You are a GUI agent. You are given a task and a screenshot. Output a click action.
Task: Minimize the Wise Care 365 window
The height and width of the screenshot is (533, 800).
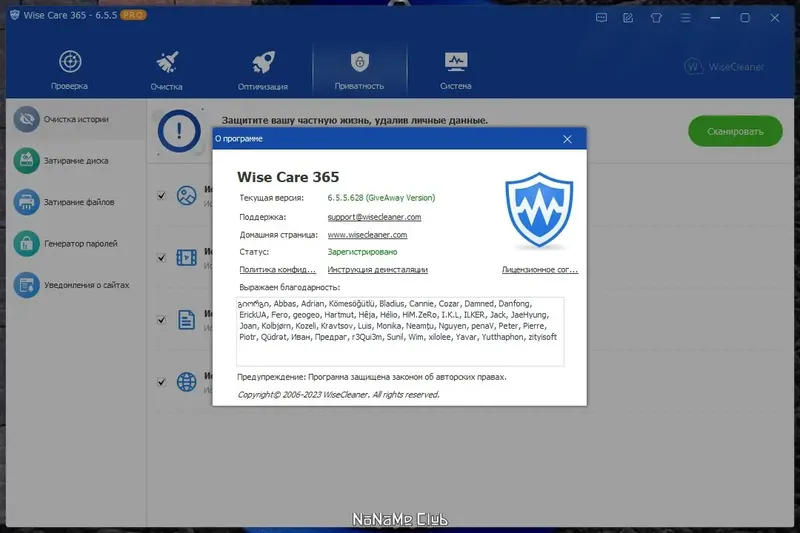pyautogui.click(x=715, y=18)
